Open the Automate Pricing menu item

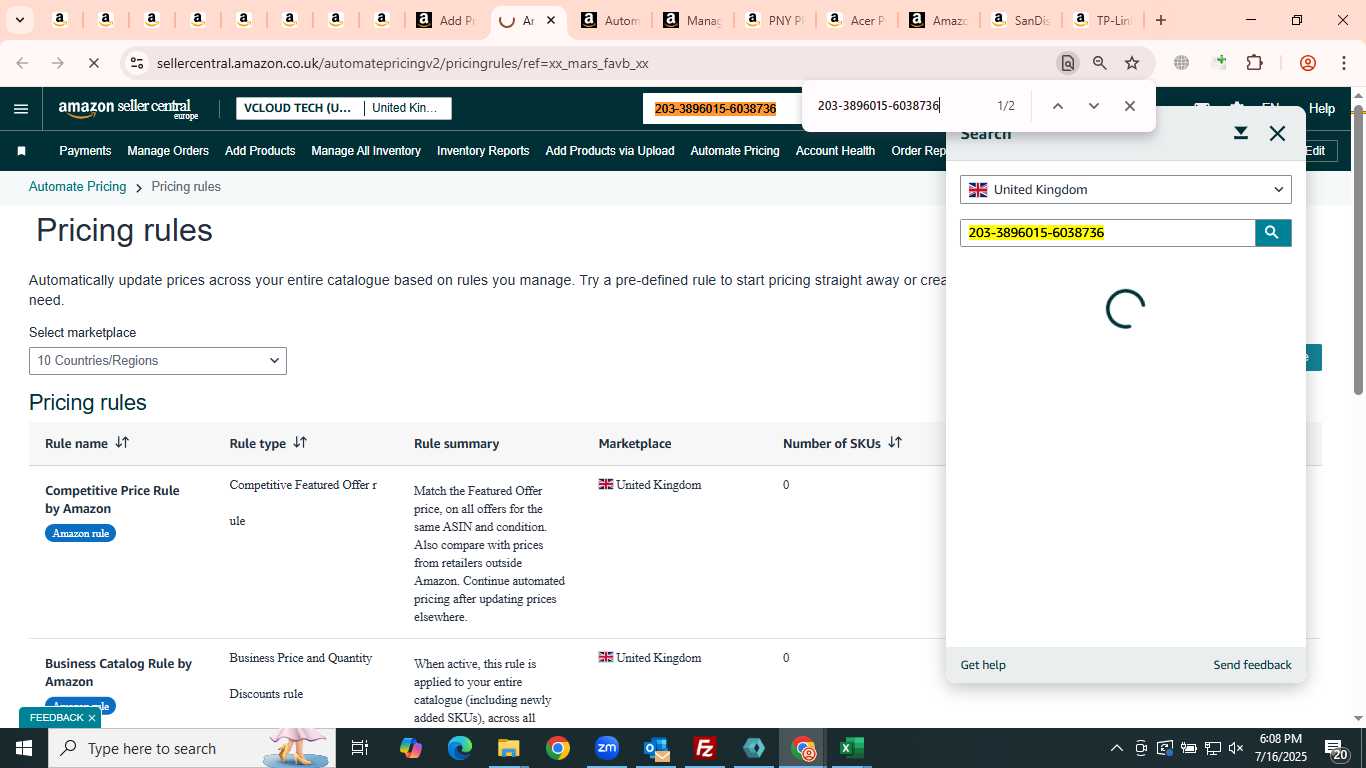tap(735, 151)
